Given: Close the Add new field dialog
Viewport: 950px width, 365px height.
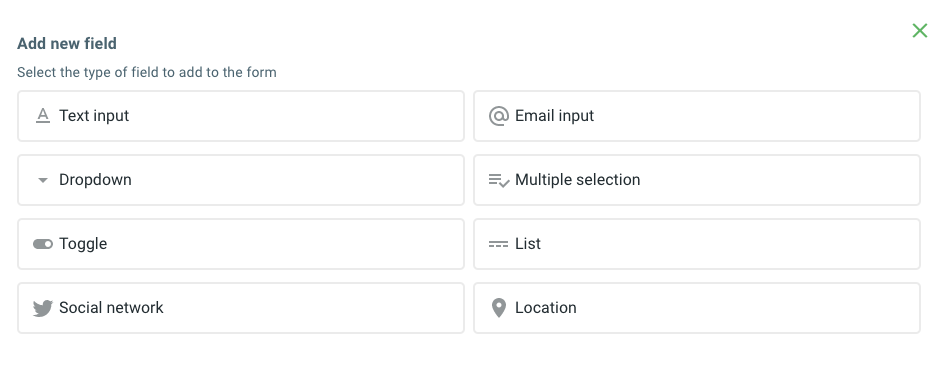Looking at the screenshot, I should (x=920, y=30).
